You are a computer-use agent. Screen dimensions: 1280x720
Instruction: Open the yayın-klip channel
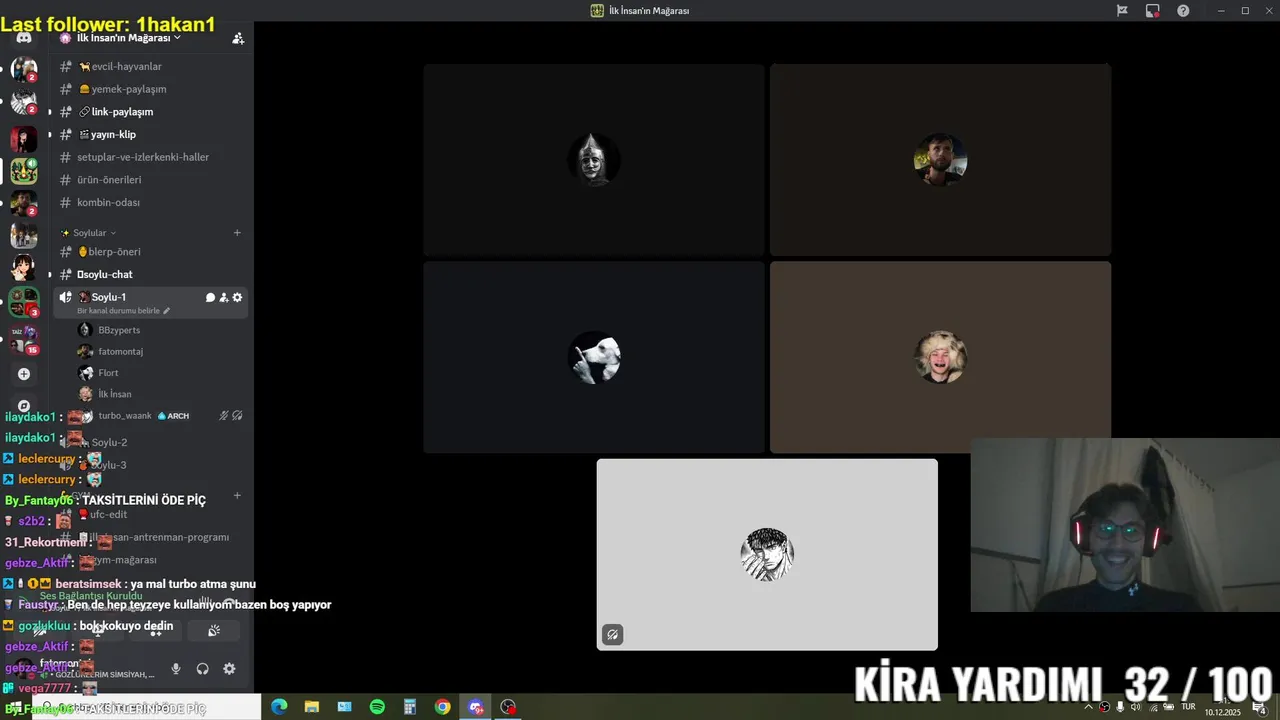point(150,134)
